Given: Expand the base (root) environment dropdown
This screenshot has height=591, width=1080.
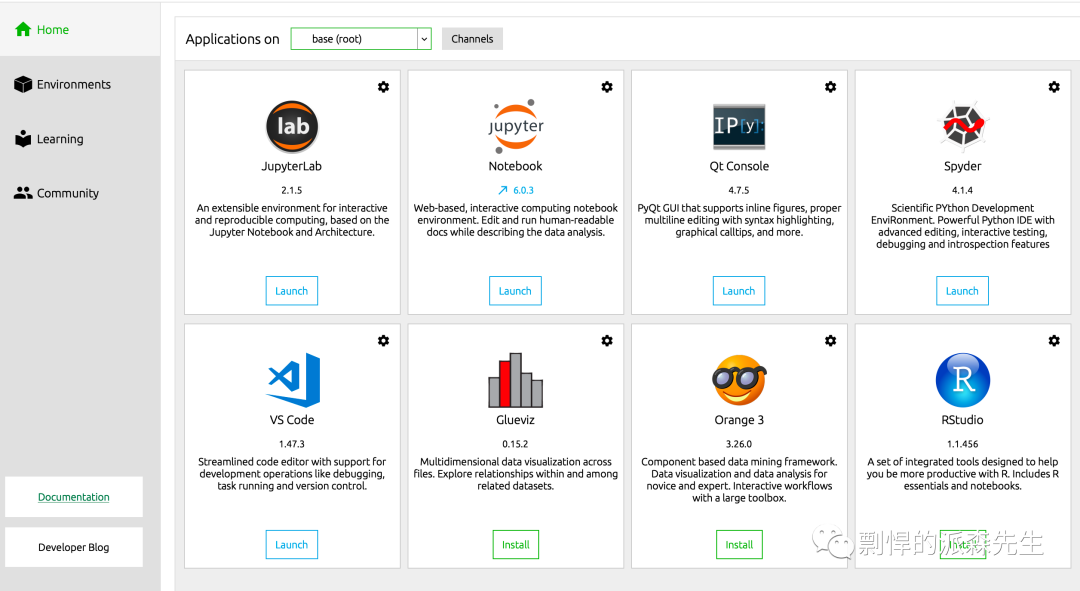Looking at the screenshot, I should tap(424, 39).
